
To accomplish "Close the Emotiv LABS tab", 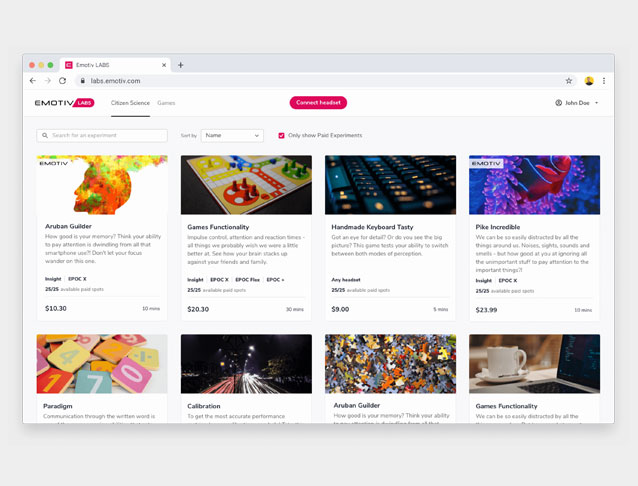I will [x=164, y=65].
